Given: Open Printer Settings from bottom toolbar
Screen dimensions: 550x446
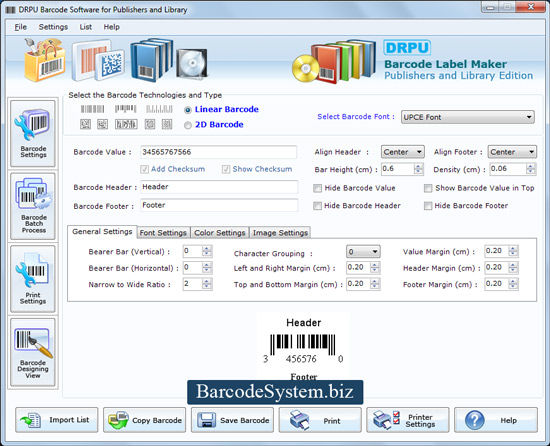Looking at the screenshot, I should (408, 420).
